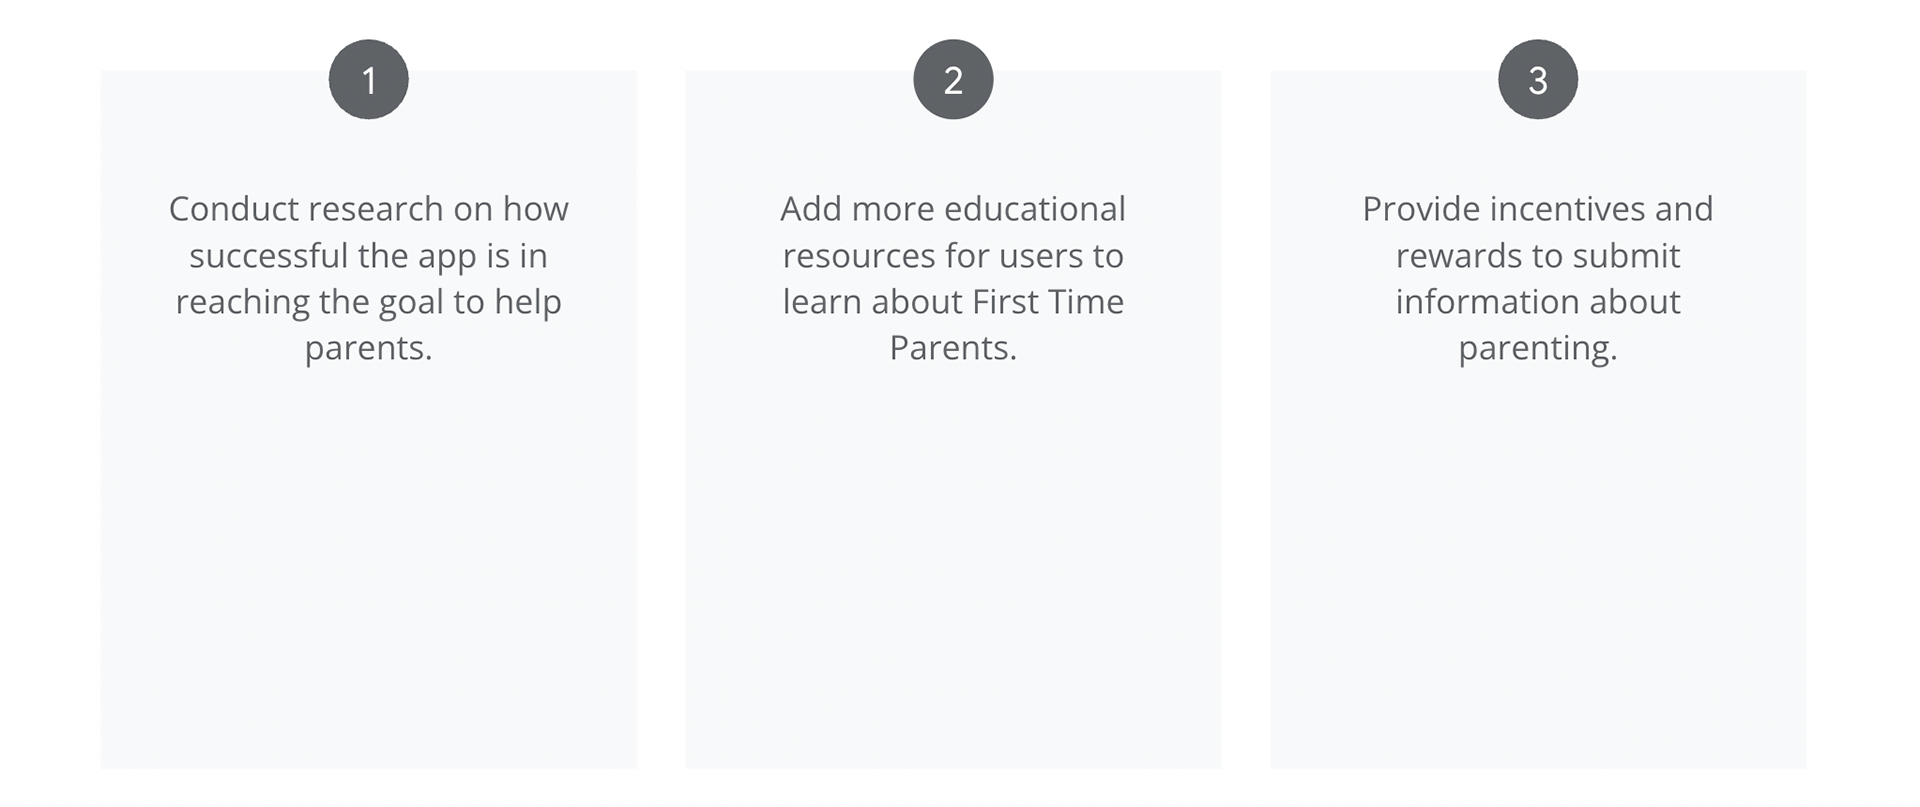Click empty area of the third card
The image size is (1920, 807).
tap(1538, 570)
